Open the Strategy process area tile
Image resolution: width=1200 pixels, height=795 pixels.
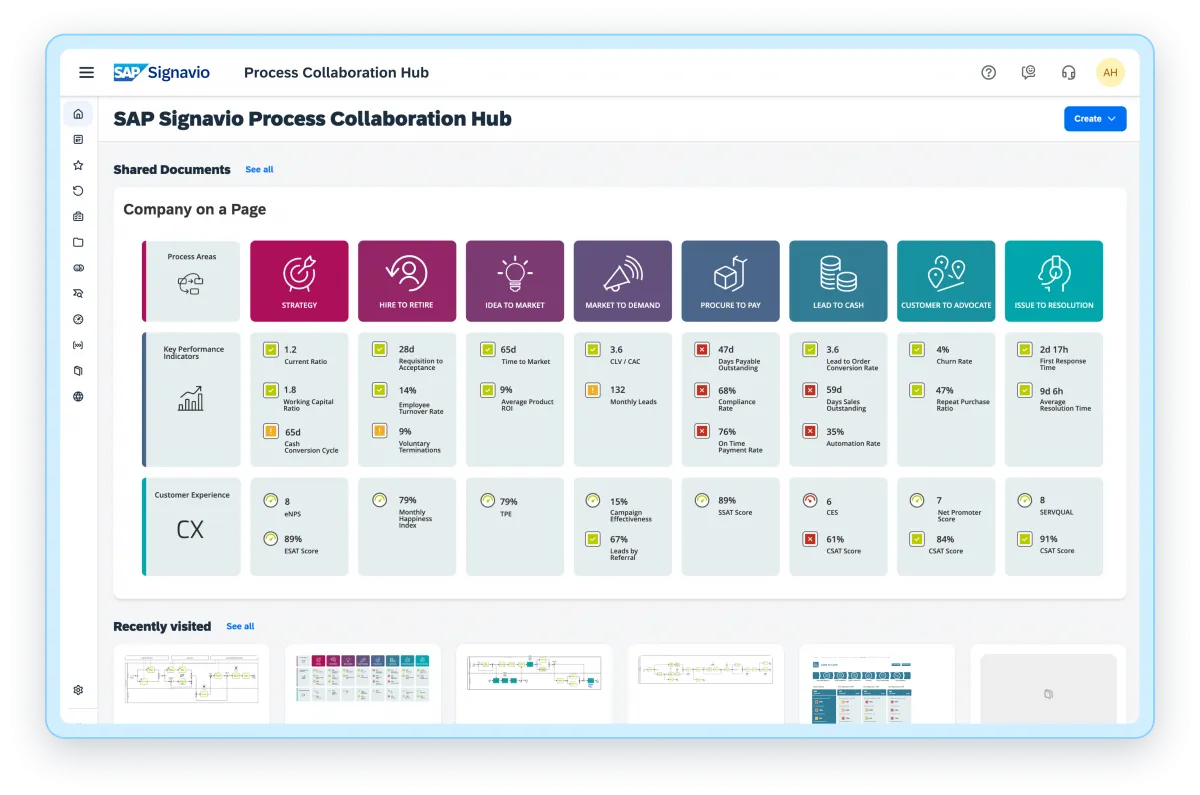299,281
